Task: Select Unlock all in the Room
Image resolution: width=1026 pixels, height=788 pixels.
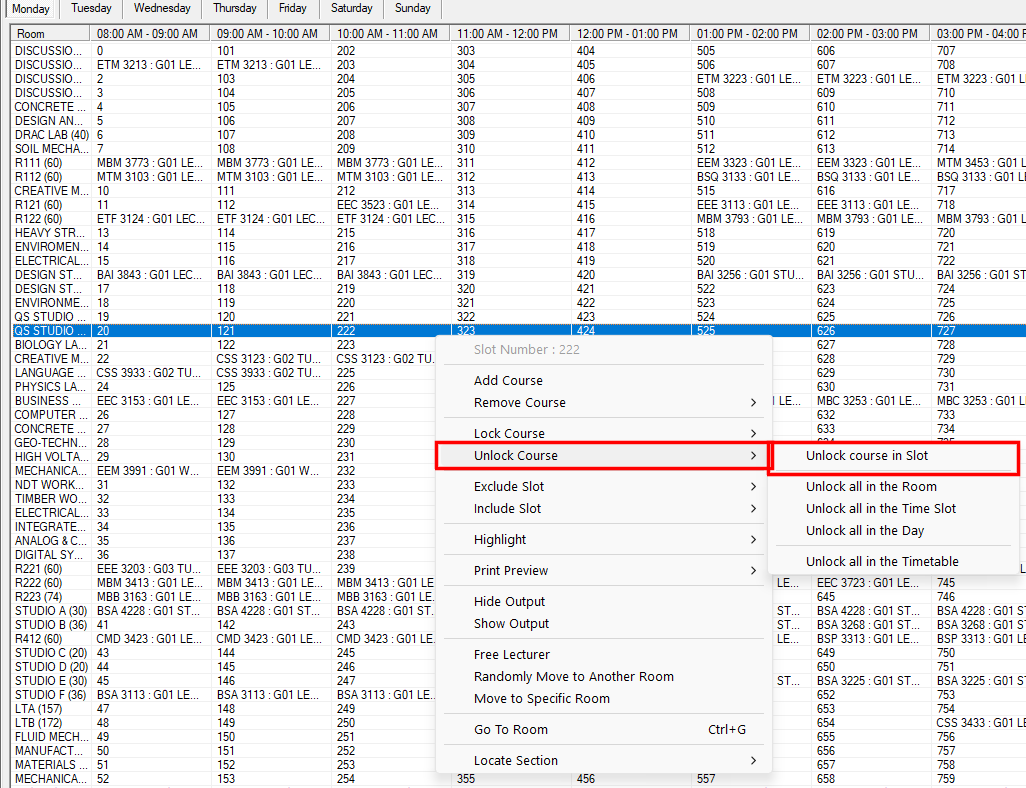Action: (893, 486)
